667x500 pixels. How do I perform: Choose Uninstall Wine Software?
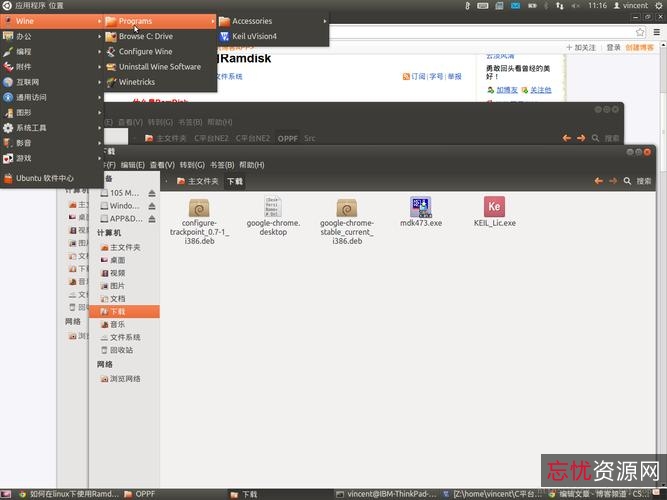160,67
